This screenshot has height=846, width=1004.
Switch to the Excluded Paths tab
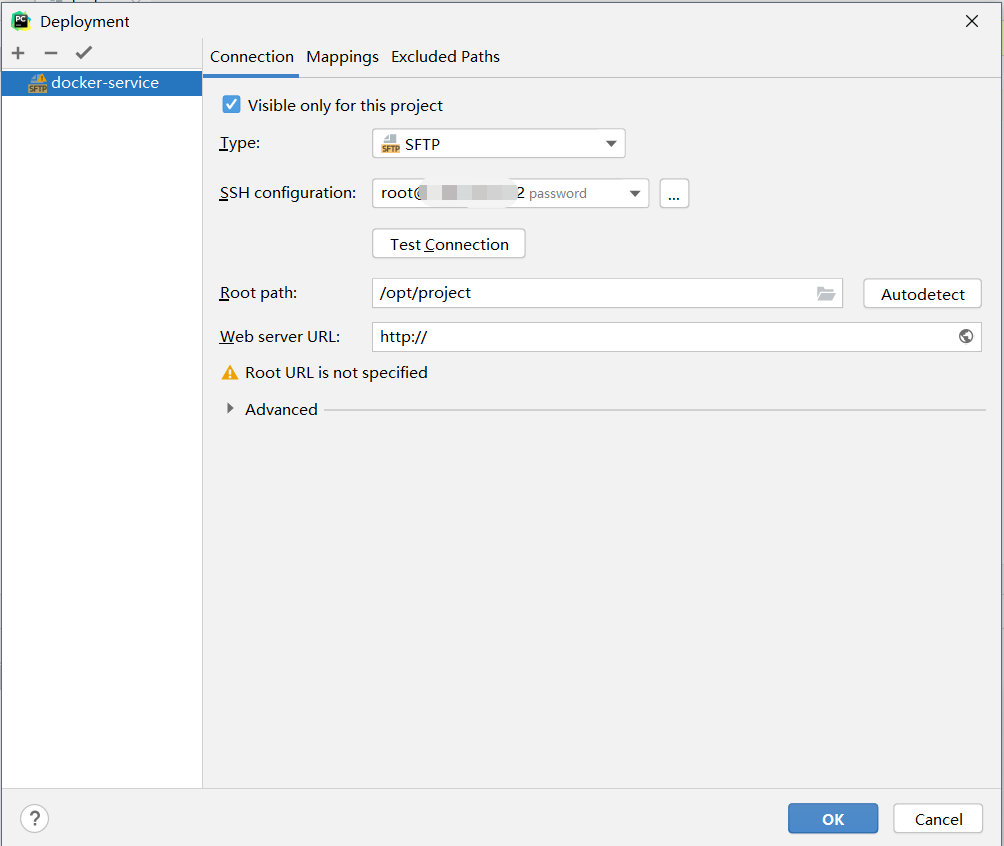[445, 57]
